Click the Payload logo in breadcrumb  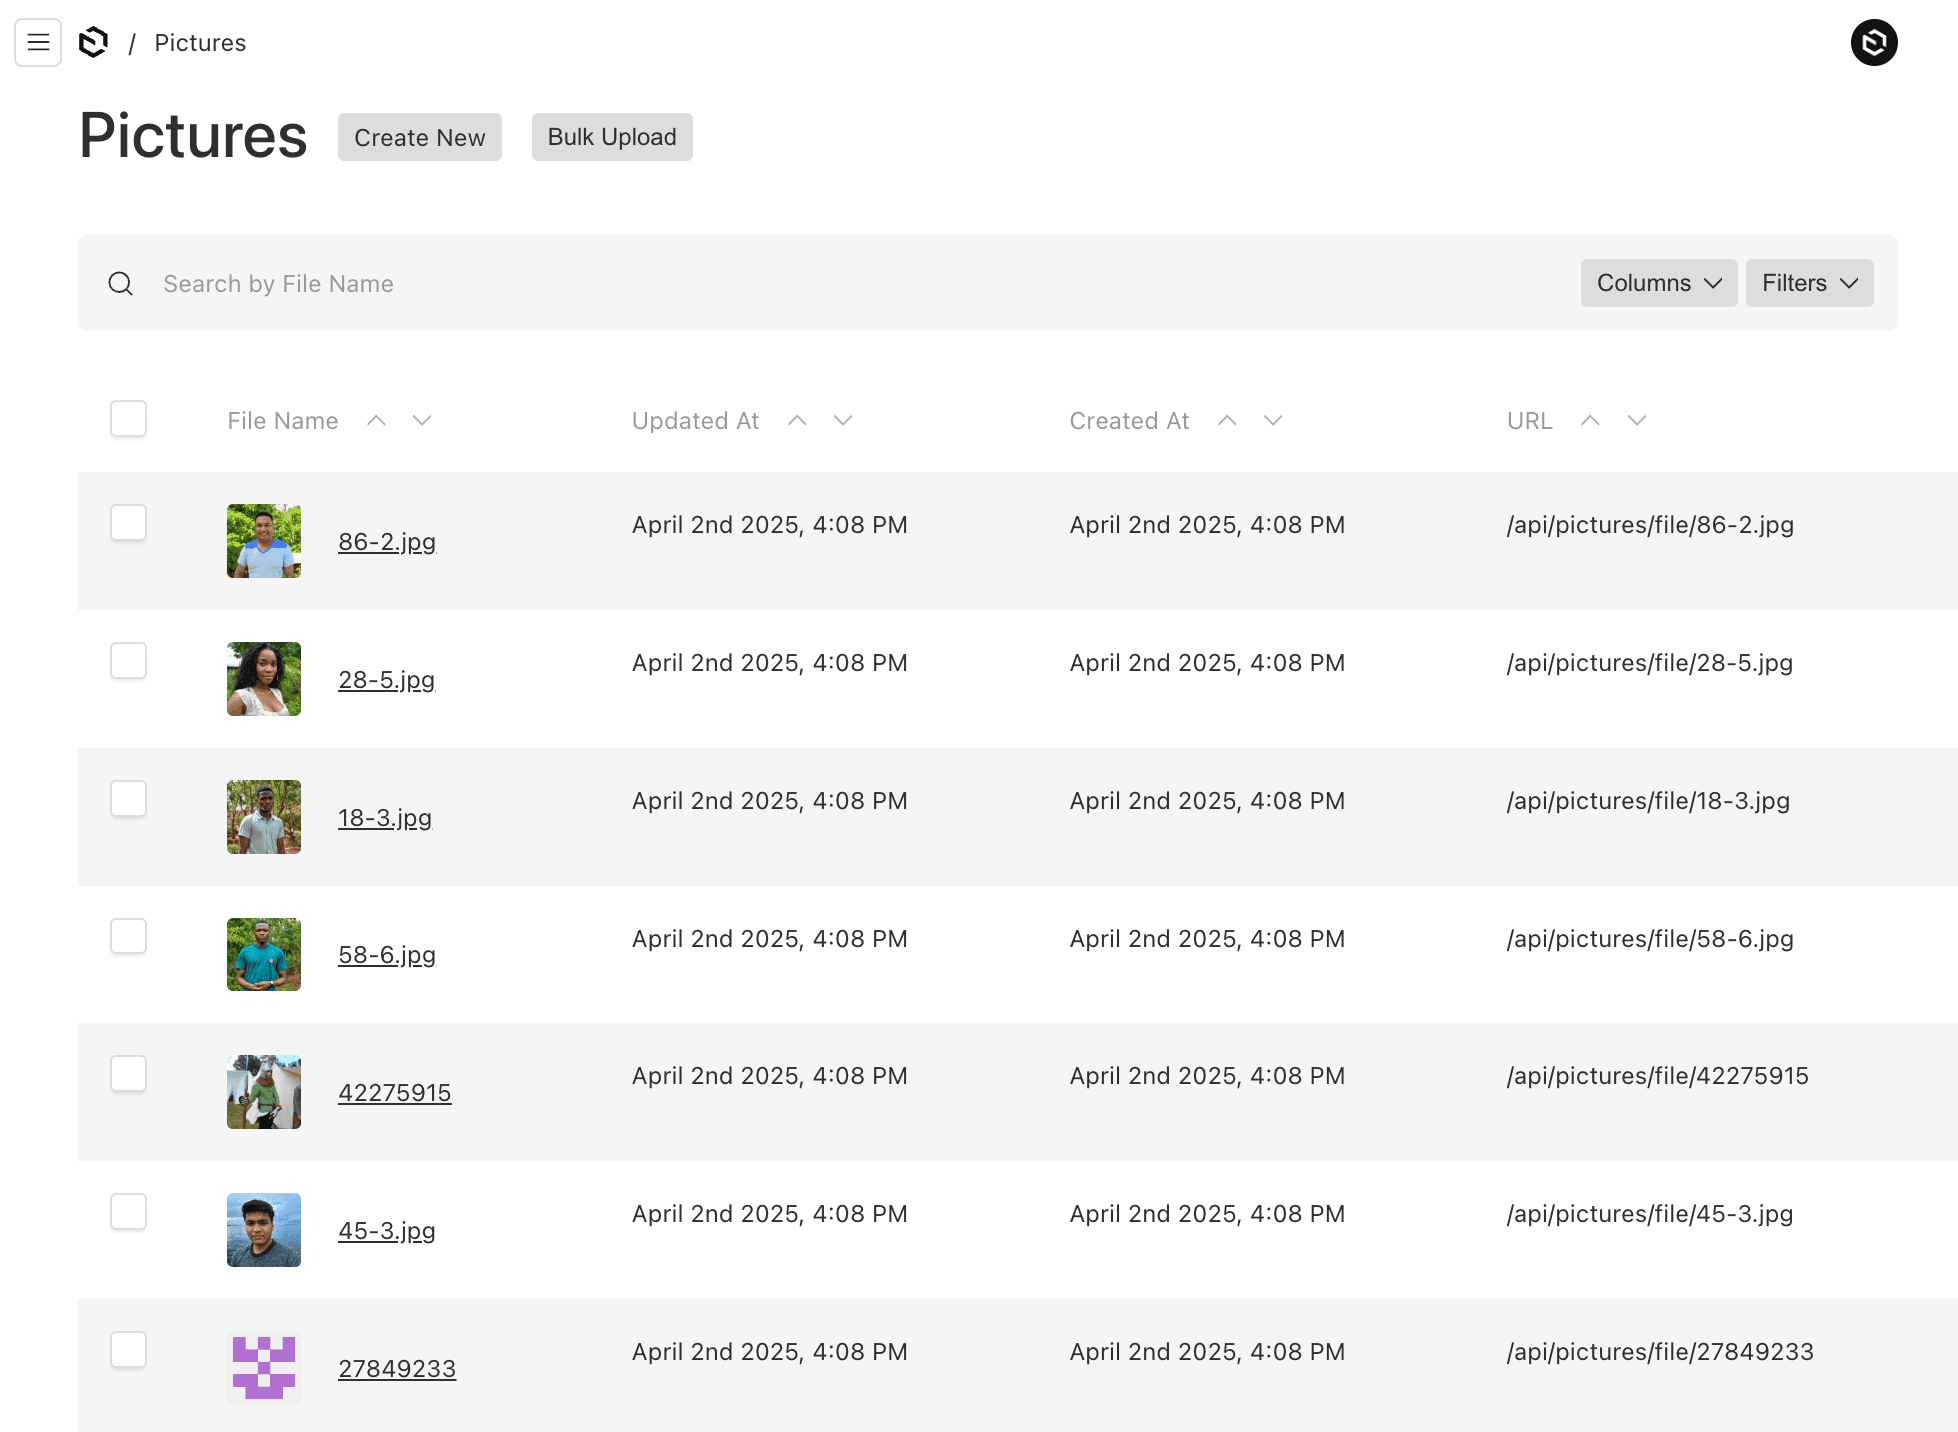93,42
